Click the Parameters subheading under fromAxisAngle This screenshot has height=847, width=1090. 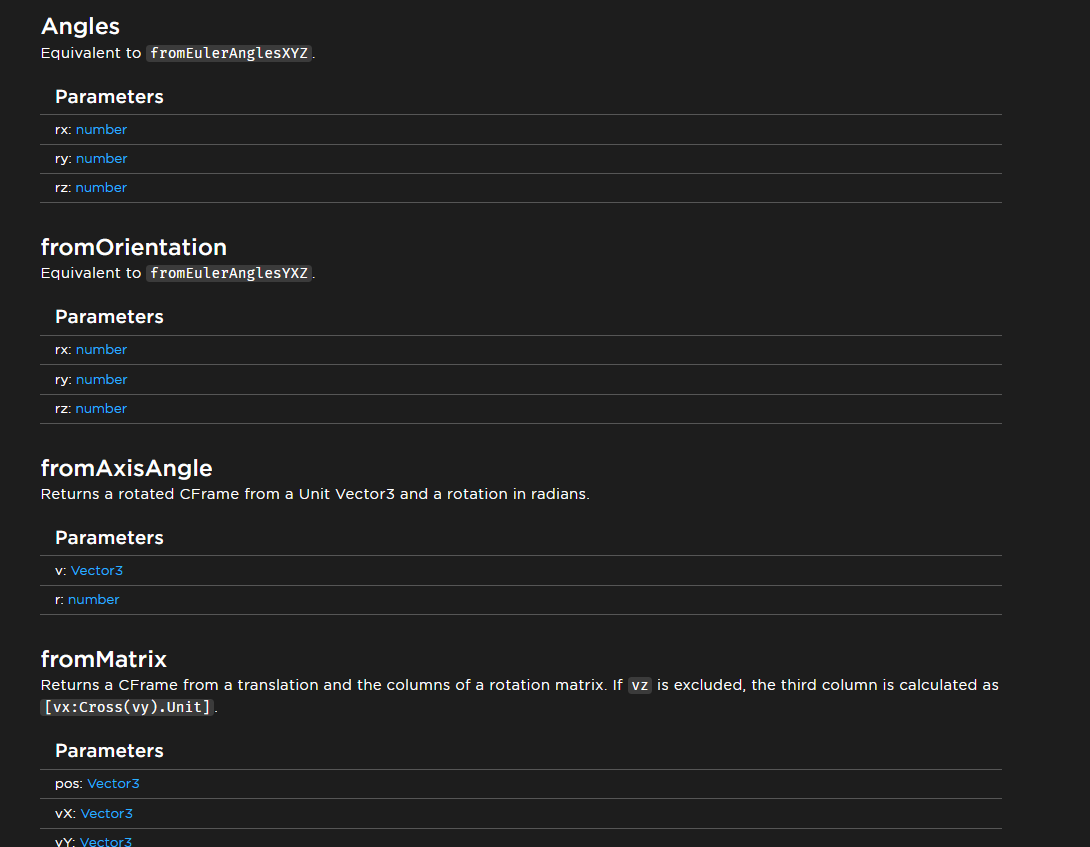109,538
